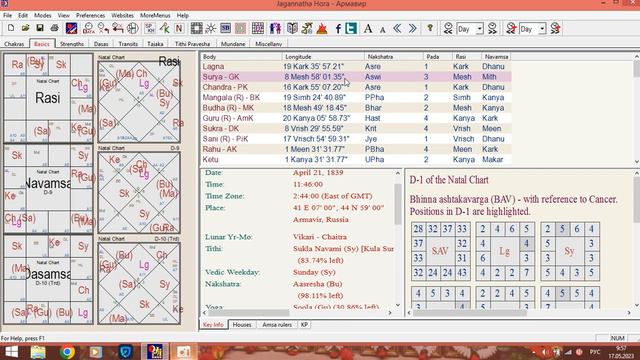Click the golden key icon
640x360 pixels.
click(x=430, y=28)
